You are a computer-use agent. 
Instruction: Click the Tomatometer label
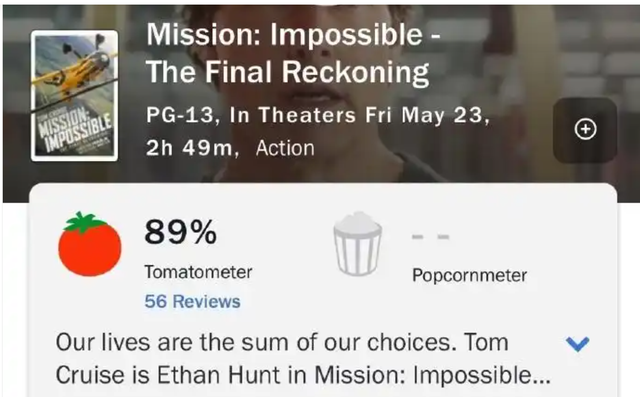198,272
